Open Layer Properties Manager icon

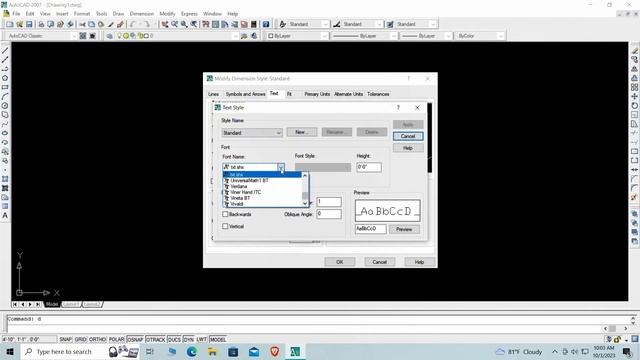[x=109, y=36]
